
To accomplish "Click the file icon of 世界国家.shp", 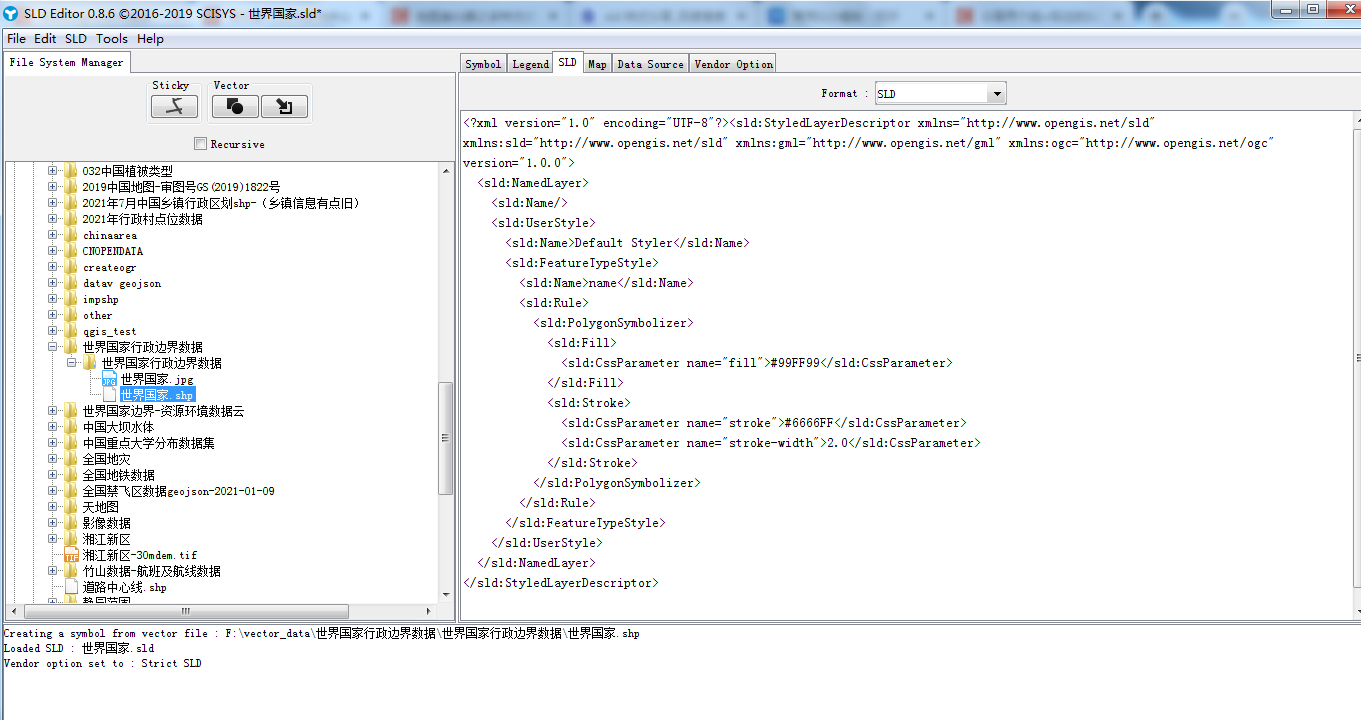I will pos(109,395).
